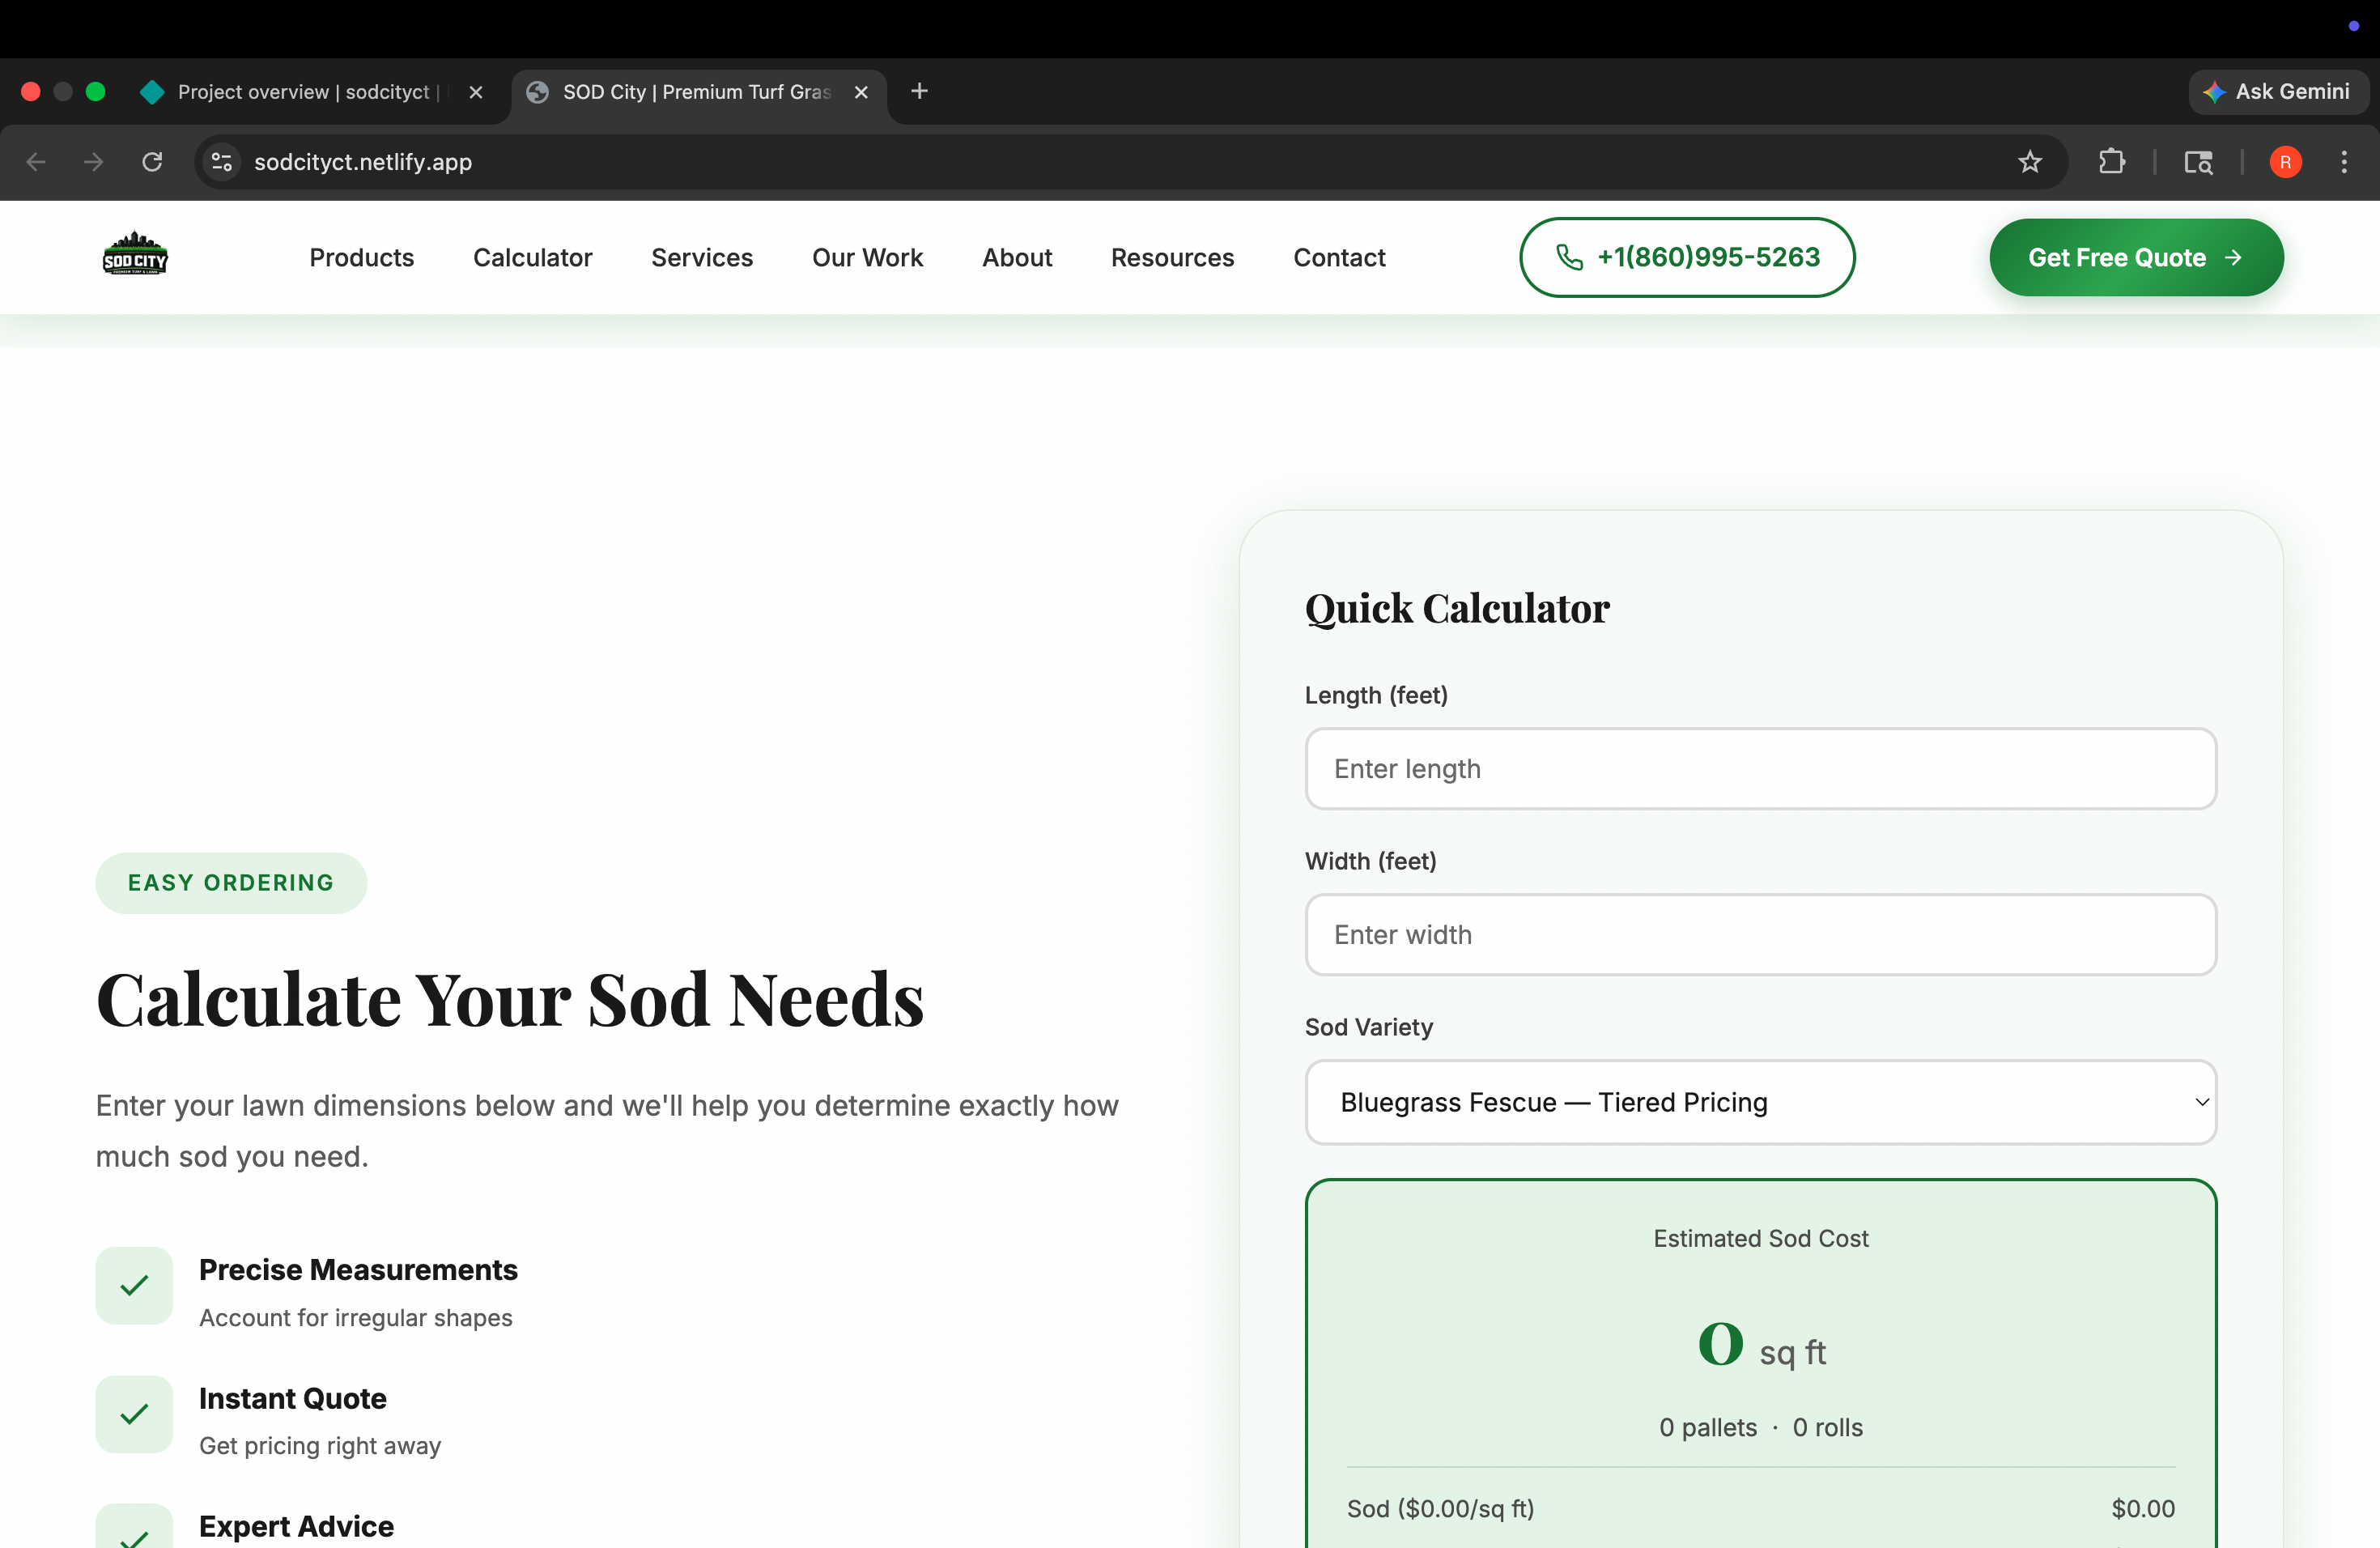Open the Resources nav item
Image resolution: width=2380 pixels, height=1548 pixels.
(x=1172, y=257)
